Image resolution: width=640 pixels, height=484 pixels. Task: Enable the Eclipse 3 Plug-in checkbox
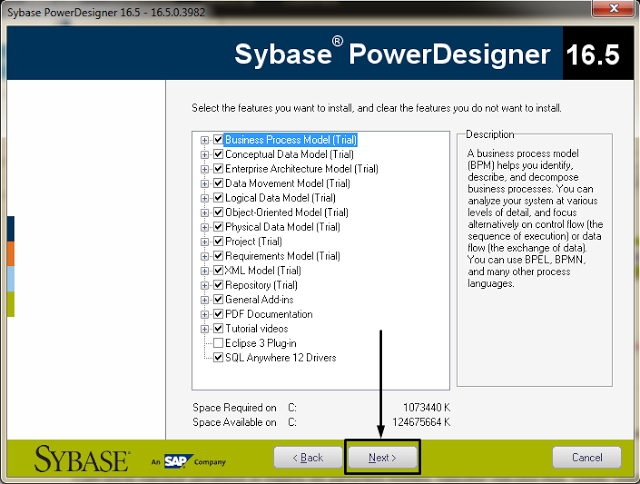click(x=218, y=343)
